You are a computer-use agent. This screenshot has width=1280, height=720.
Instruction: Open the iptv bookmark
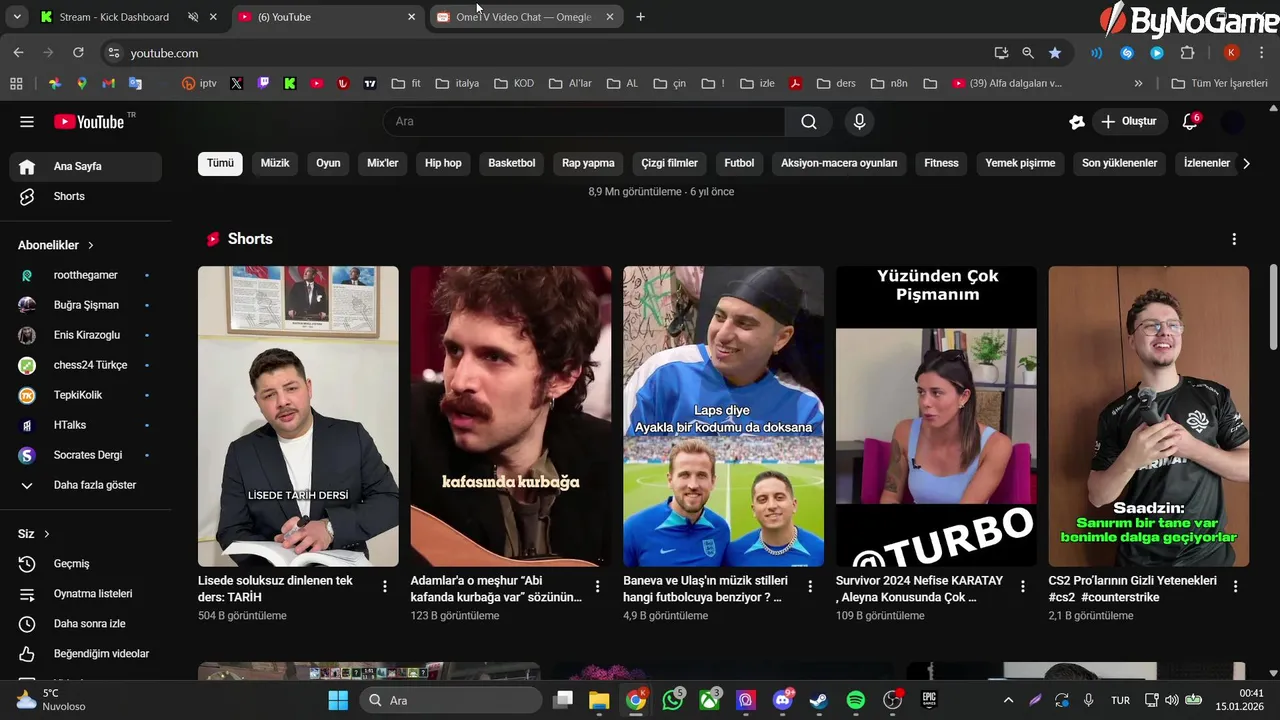click(199, 84)
